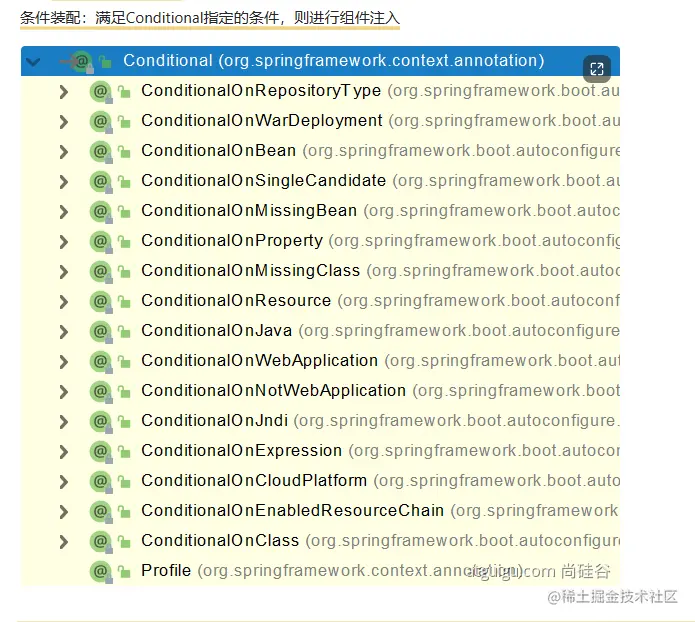The width and height of the screenshot is (695, 622).
Task: Select the ConditionalOnRepositoryType row
Action: tap(320, 91)
